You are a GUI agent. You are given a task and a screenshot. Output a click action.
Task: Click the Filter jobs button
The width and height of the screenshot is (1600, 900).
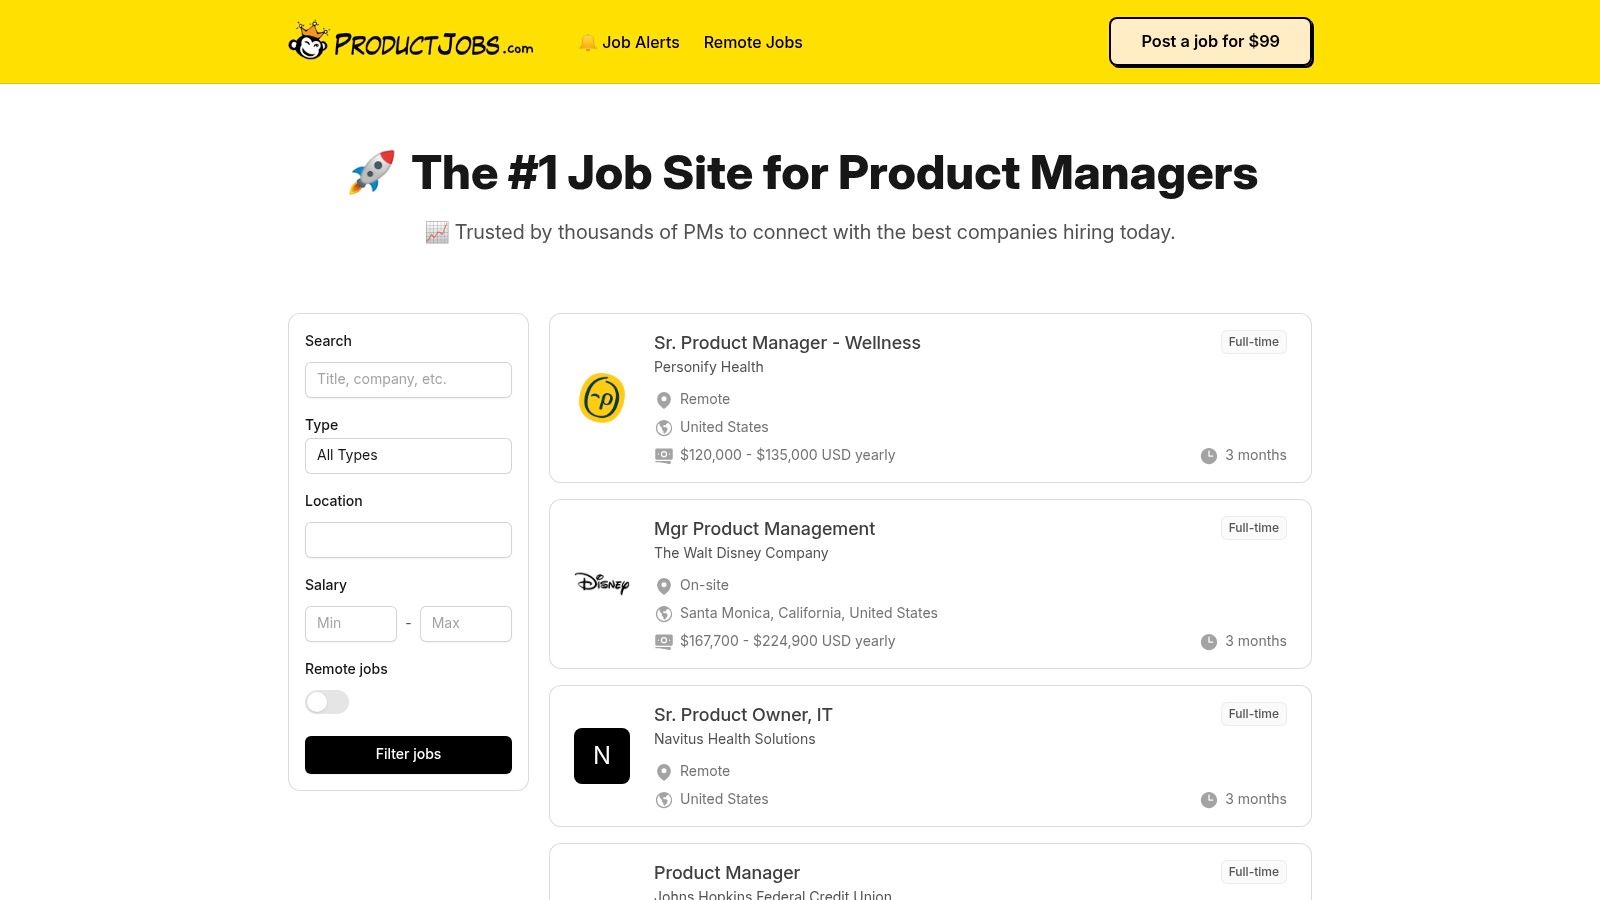(408, 754)
